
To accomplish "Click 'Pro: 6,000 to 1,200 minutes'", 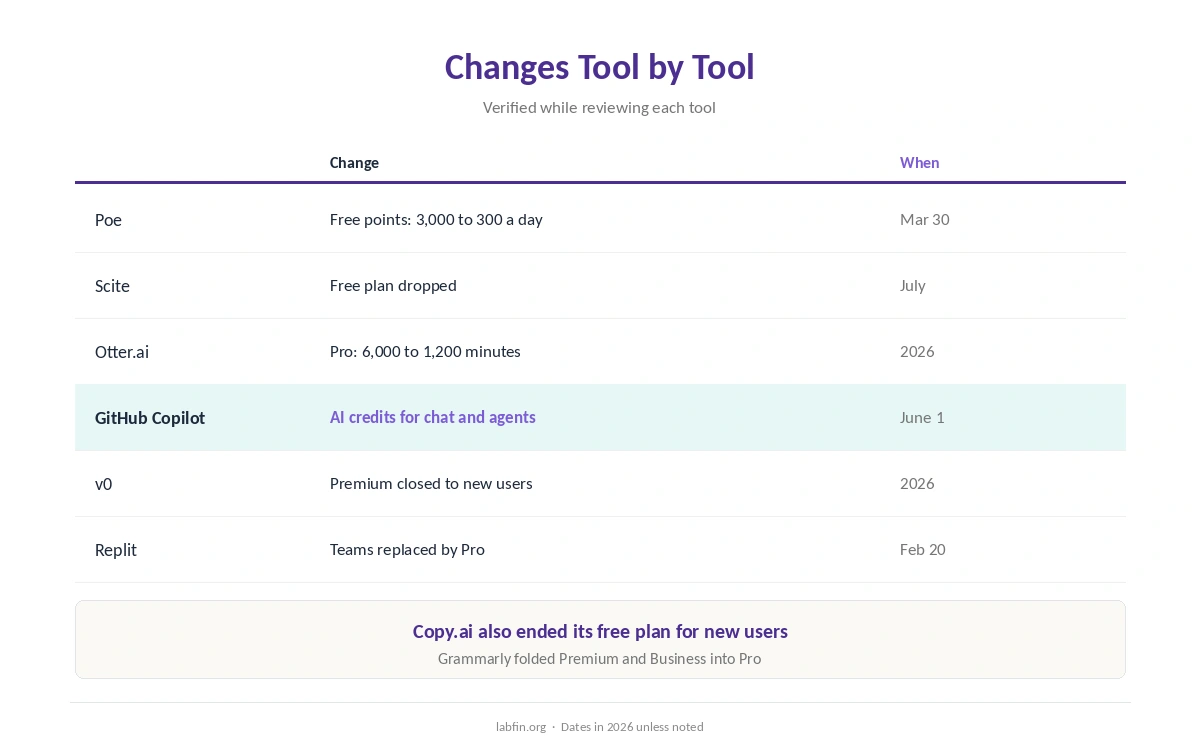I will [425, 351].
